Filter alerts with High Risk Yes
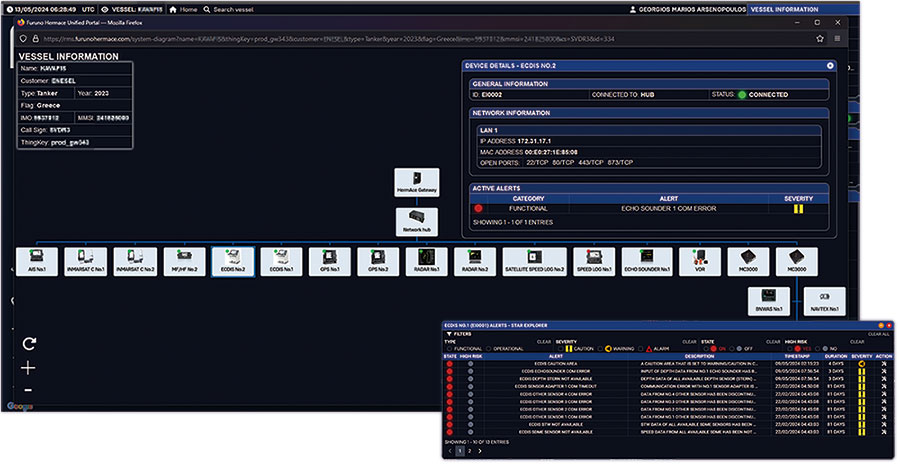 pyautogui.click(x=790, y=349)
